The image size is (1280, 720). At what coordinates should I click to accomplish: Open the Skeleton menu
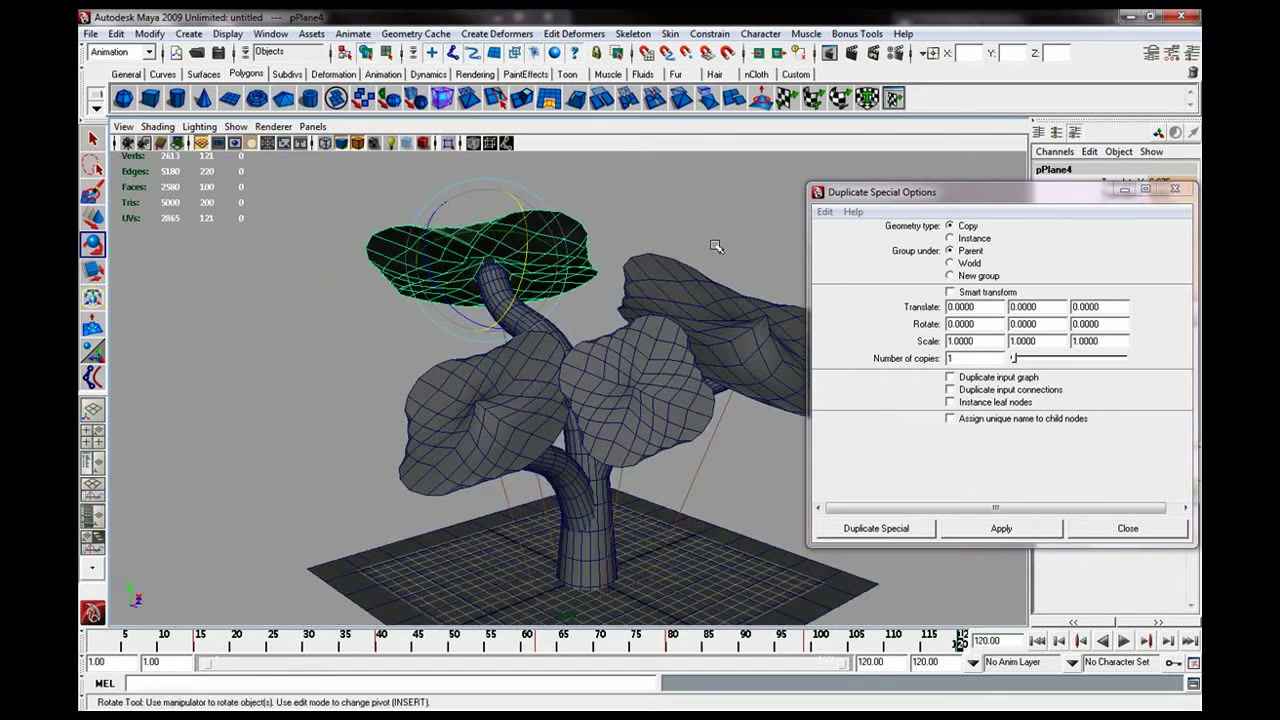[633, 34]
